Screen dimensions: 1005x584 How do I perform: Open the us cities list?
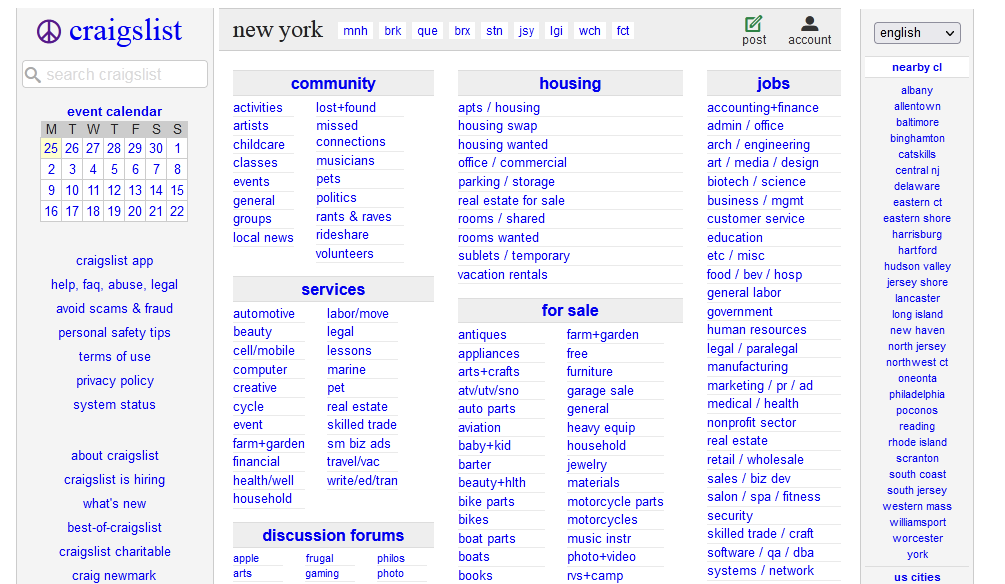tap(917, 577)
